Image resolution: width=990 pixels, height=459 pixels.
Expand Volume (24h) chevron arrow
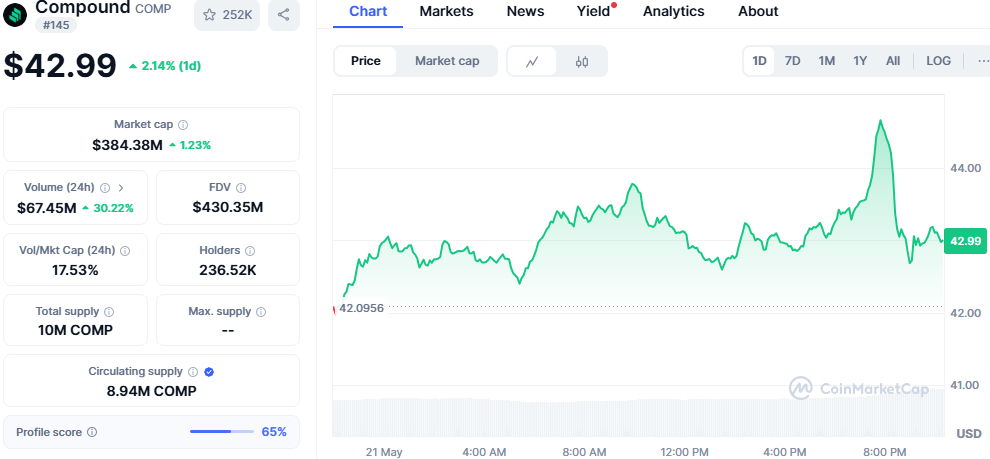click(x=121, y=187)
